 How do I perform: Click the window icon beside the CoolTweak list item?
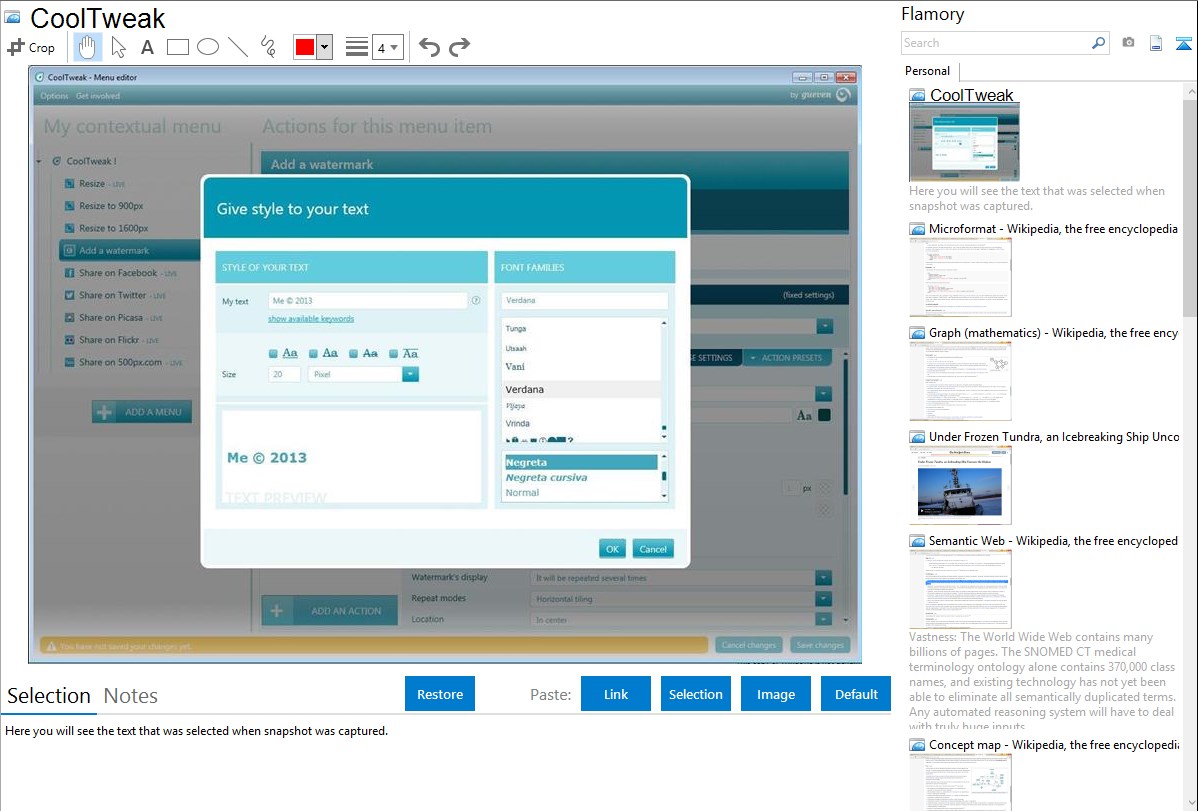click(917, 96)
